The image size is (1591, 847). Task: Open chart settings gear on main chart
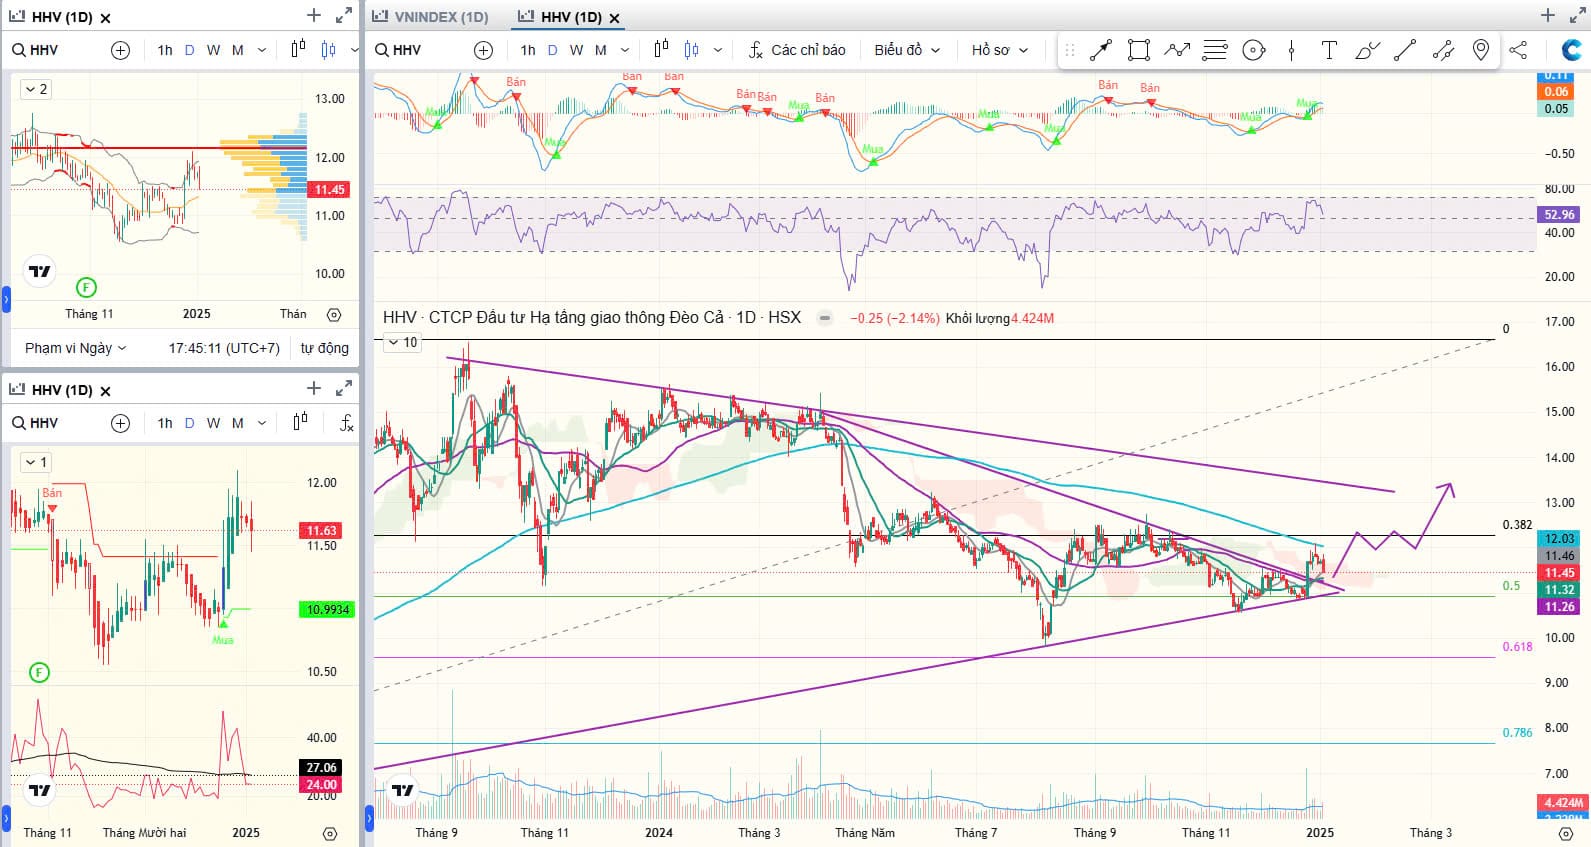pos(1566,833)
